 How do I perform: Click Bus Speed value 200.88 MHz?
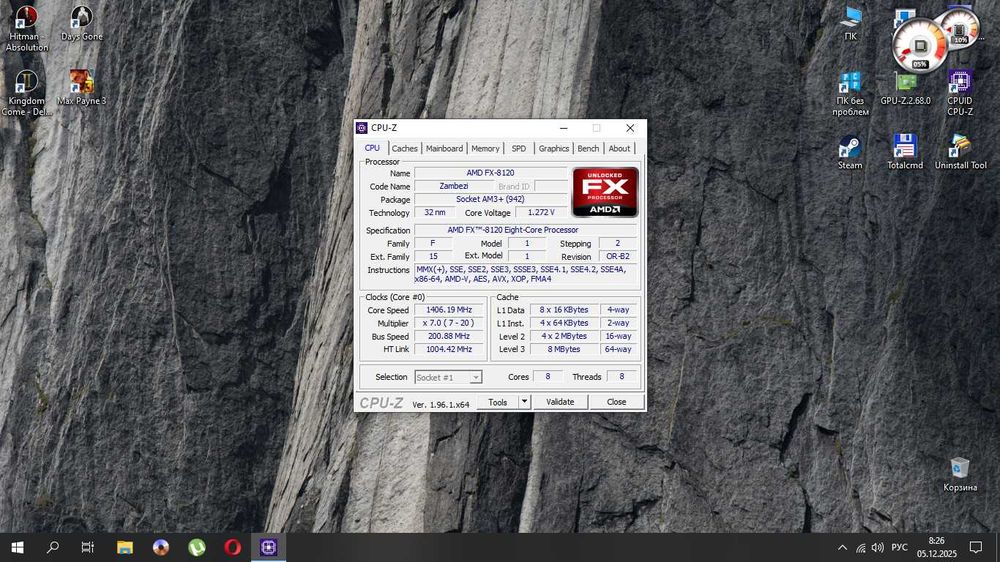coord(449,336)
